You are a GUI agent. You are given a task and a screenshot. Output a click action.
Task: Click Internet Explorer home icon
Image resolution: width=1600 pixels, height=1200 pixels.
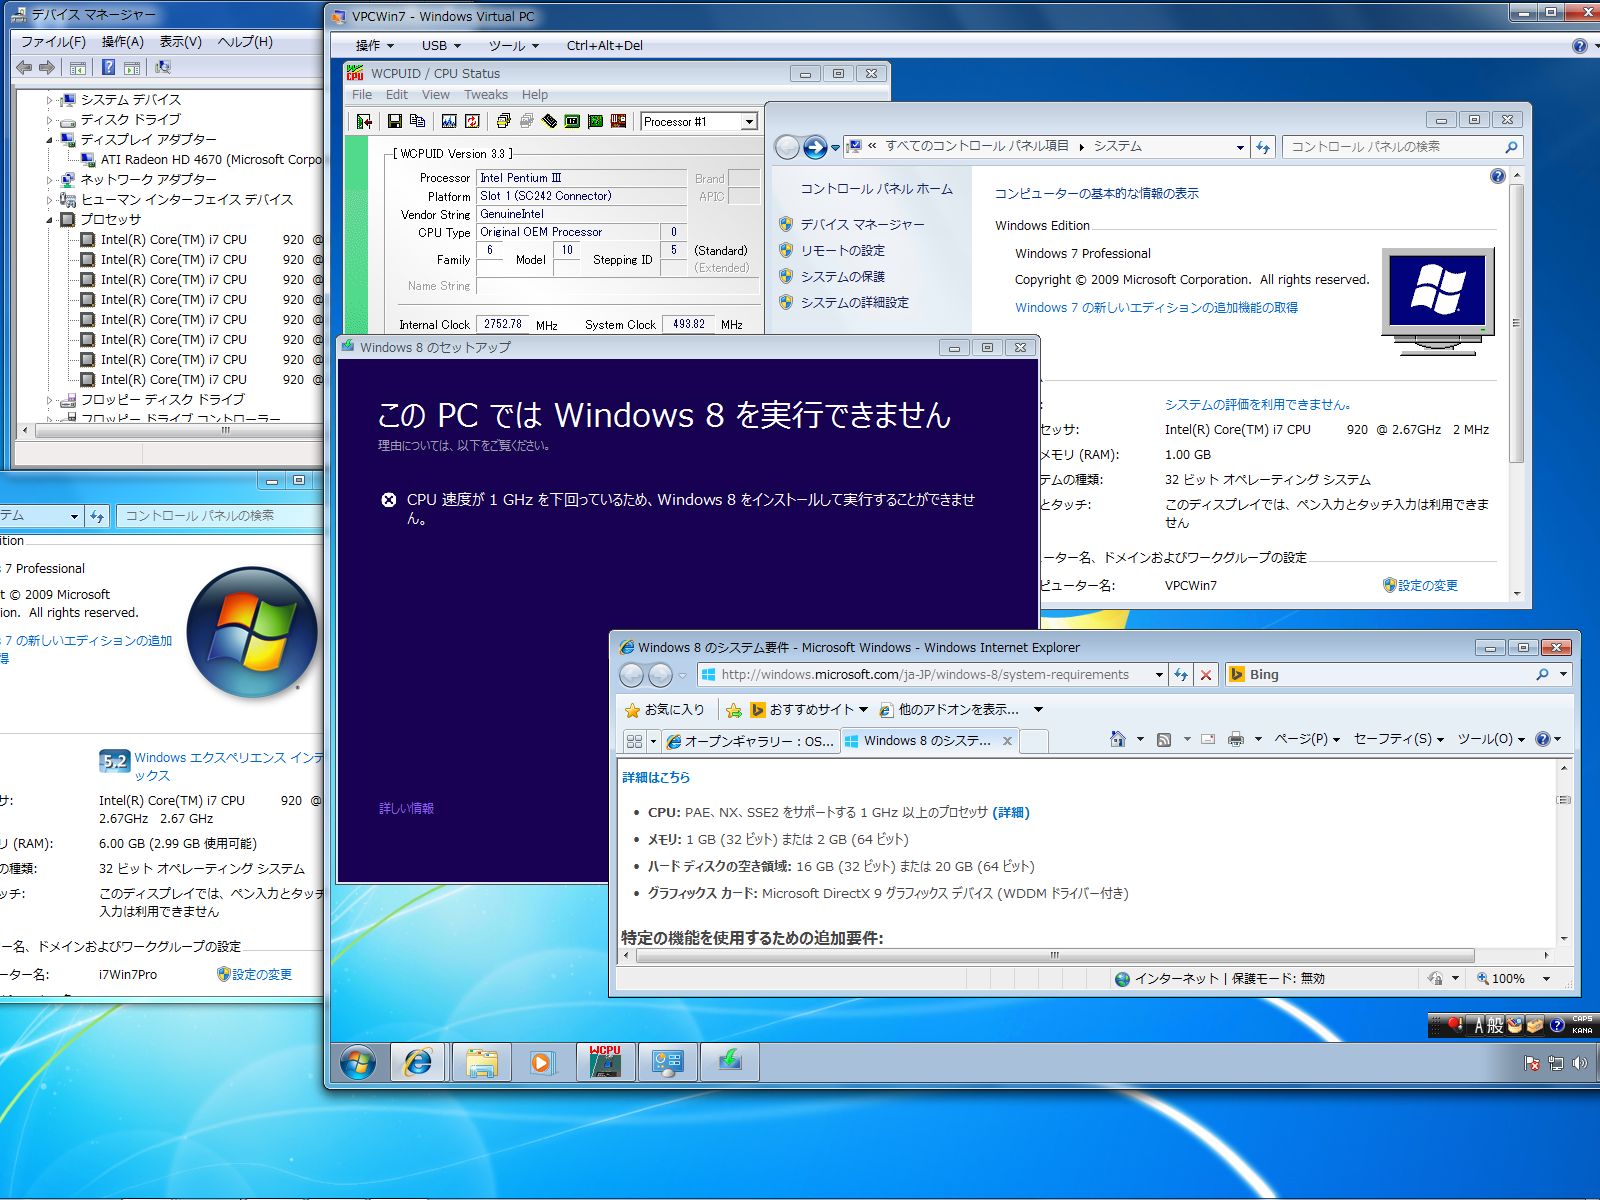1118,739
